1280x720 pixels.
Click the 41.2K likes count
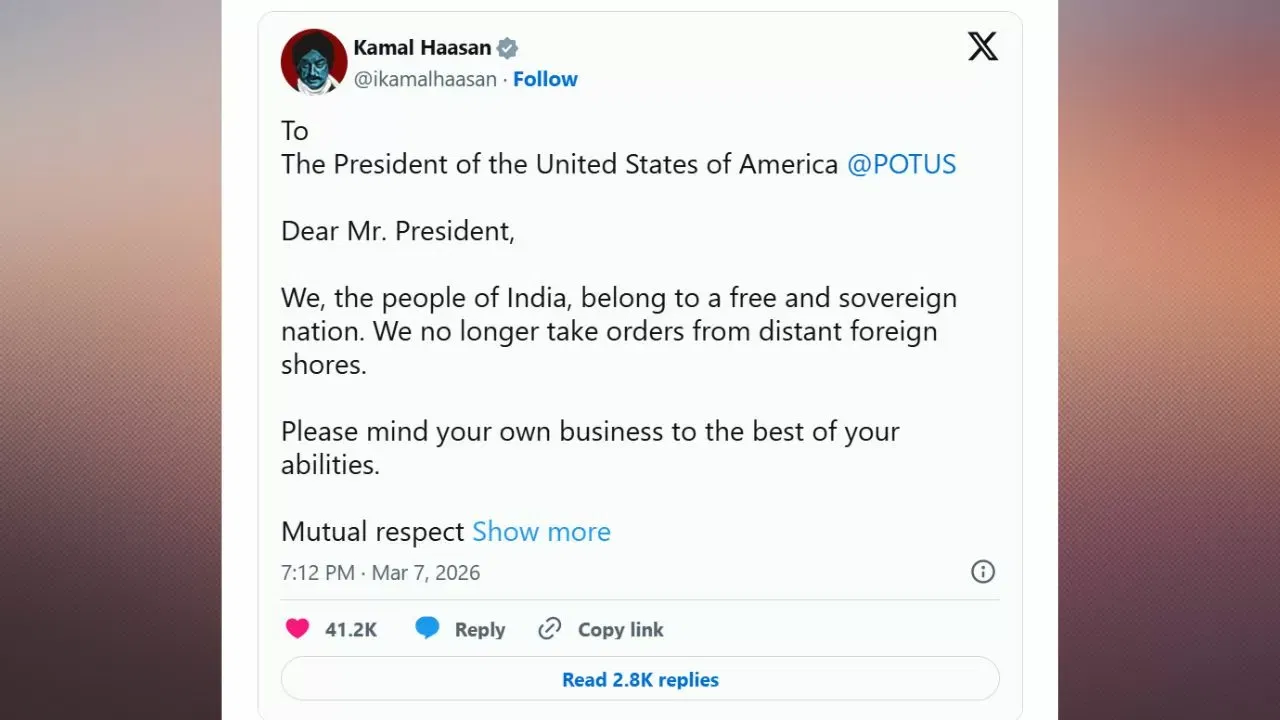click(x=351, y=630)
